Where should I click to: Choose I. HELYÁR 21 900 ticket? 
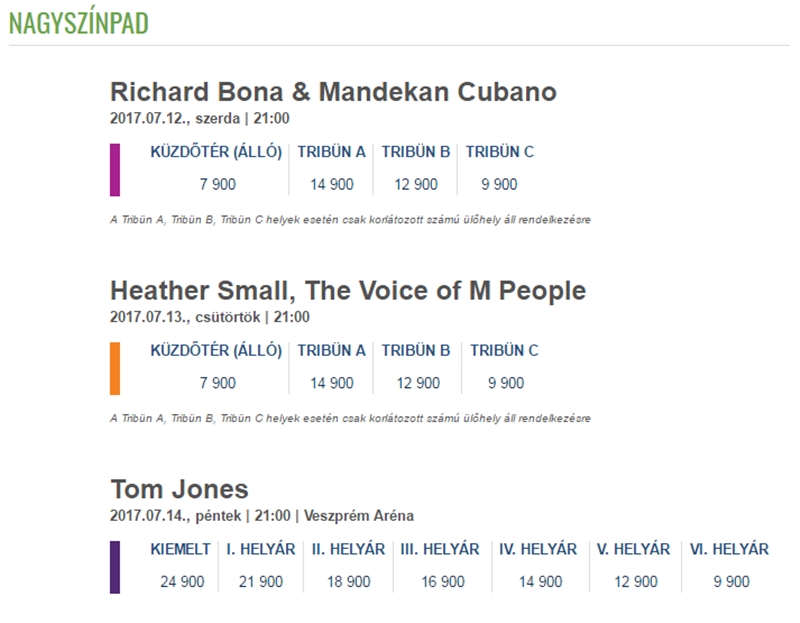[x=260, y=565]
